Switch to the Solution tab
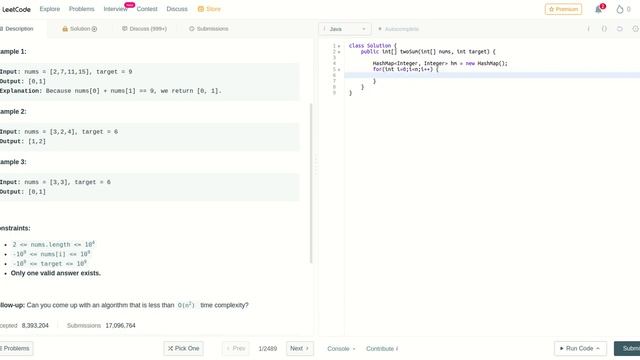The width and height of the screenshot is (640, 360). tap(80, 29)
